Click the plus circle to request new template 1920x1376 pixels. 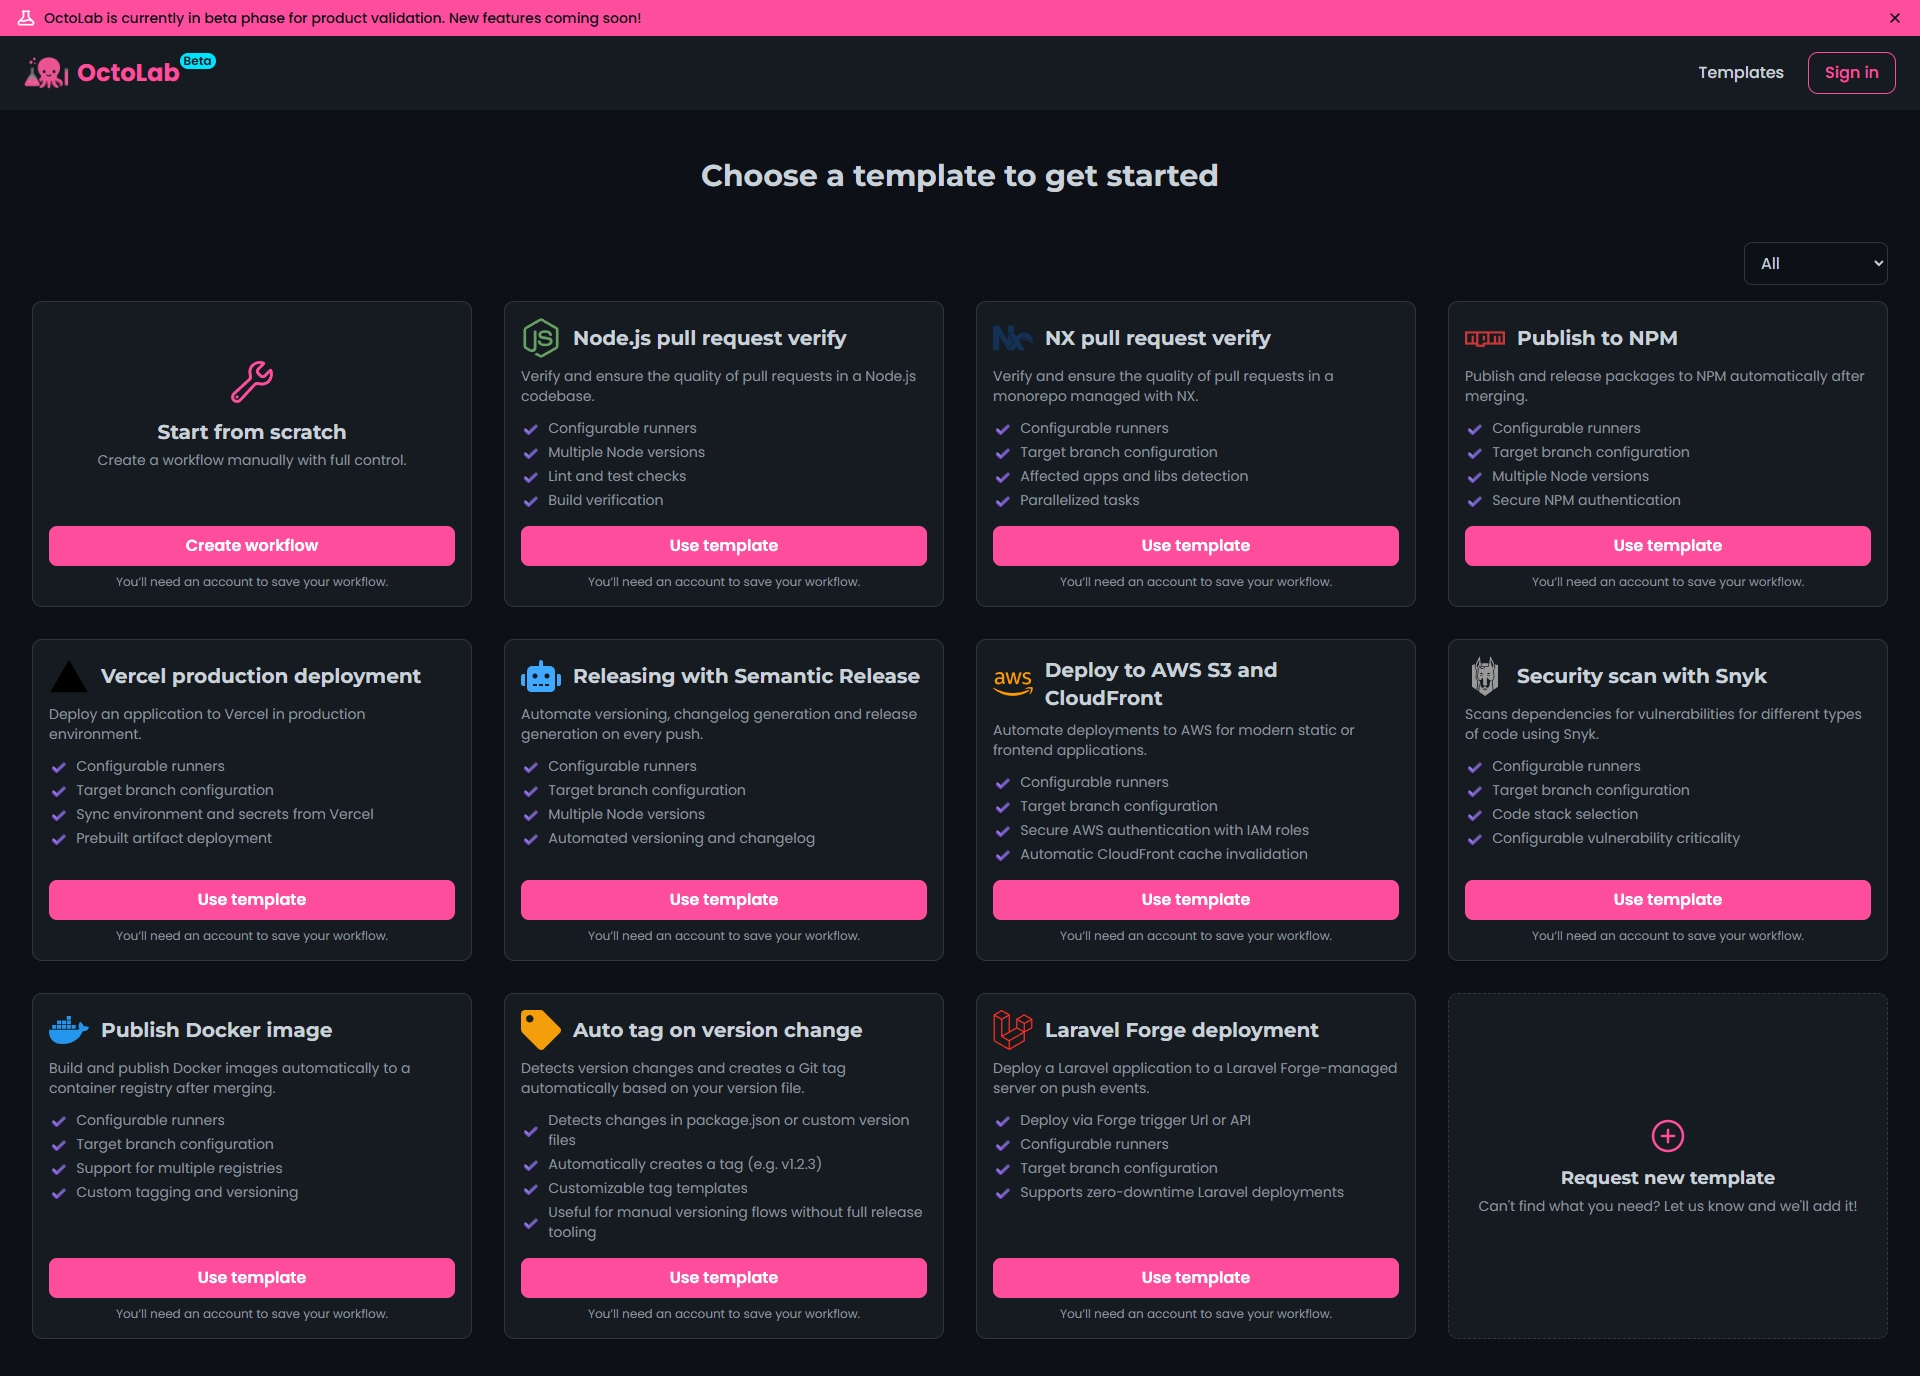point(1668,1136)
